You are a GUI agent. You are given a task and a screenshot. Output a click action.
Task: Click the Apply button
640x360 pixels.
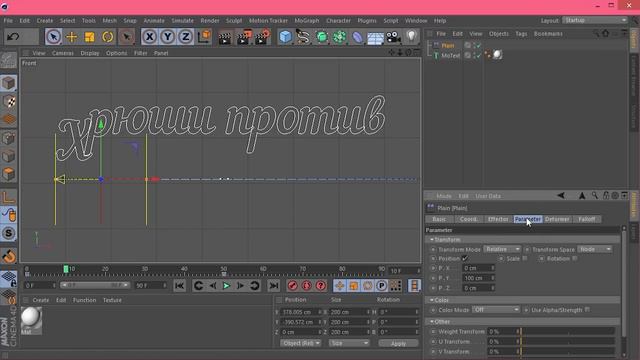click(398, 343)
